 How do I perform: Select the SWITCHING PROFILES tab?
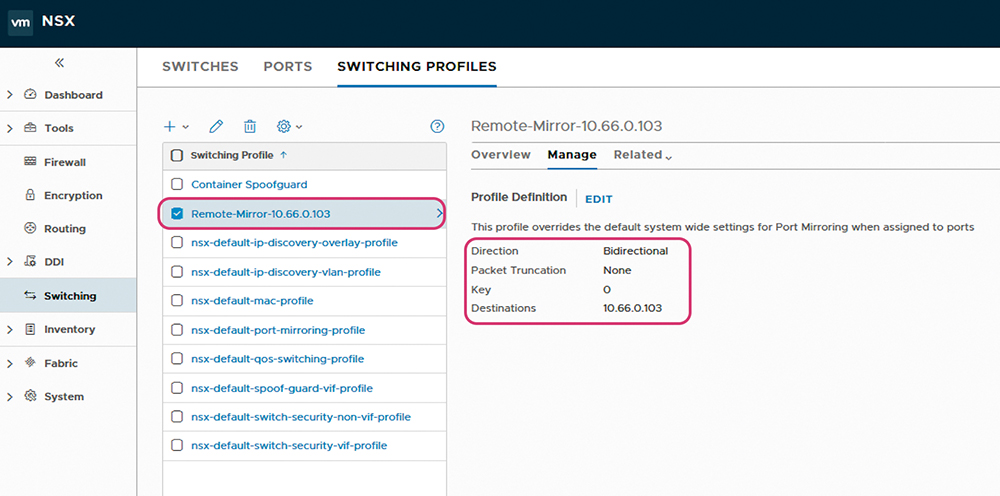417,66
